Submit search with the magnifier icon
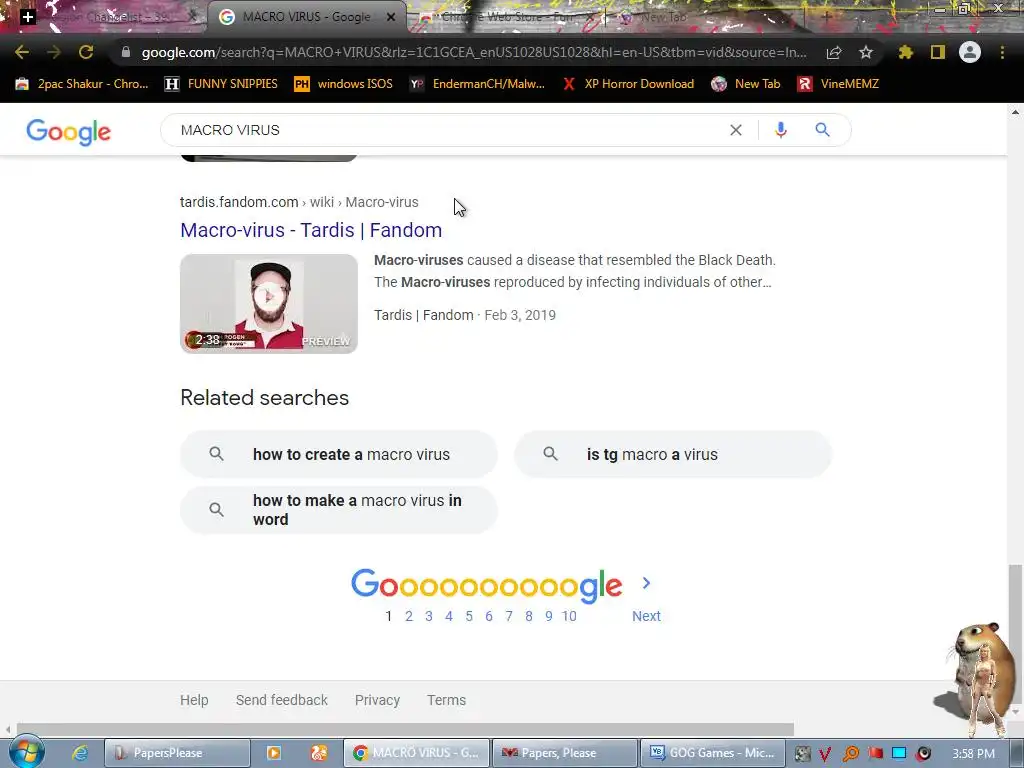The height and width of the screenshot is (768, 1024). click(822, 130)
